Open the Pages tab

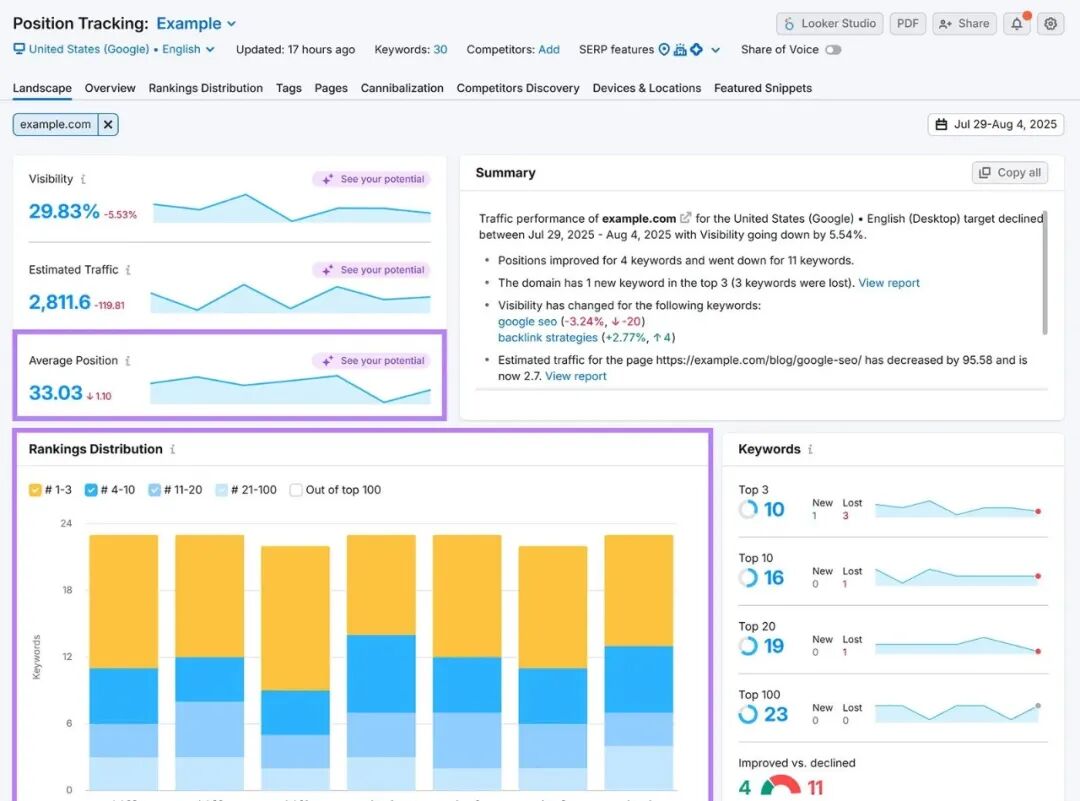(331, 88)
